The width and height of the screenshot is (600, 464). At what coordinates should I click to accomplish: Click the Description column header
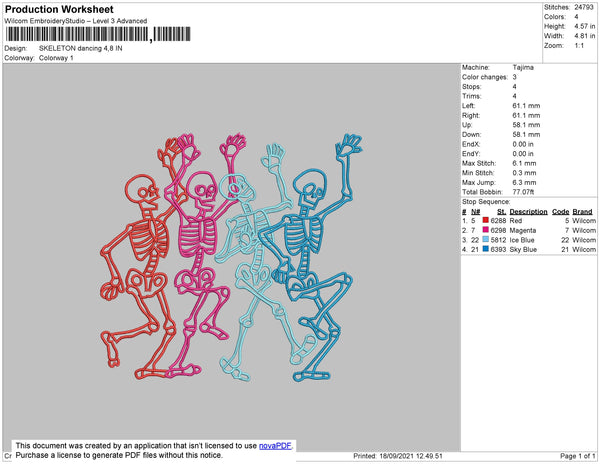click(527, 211)
